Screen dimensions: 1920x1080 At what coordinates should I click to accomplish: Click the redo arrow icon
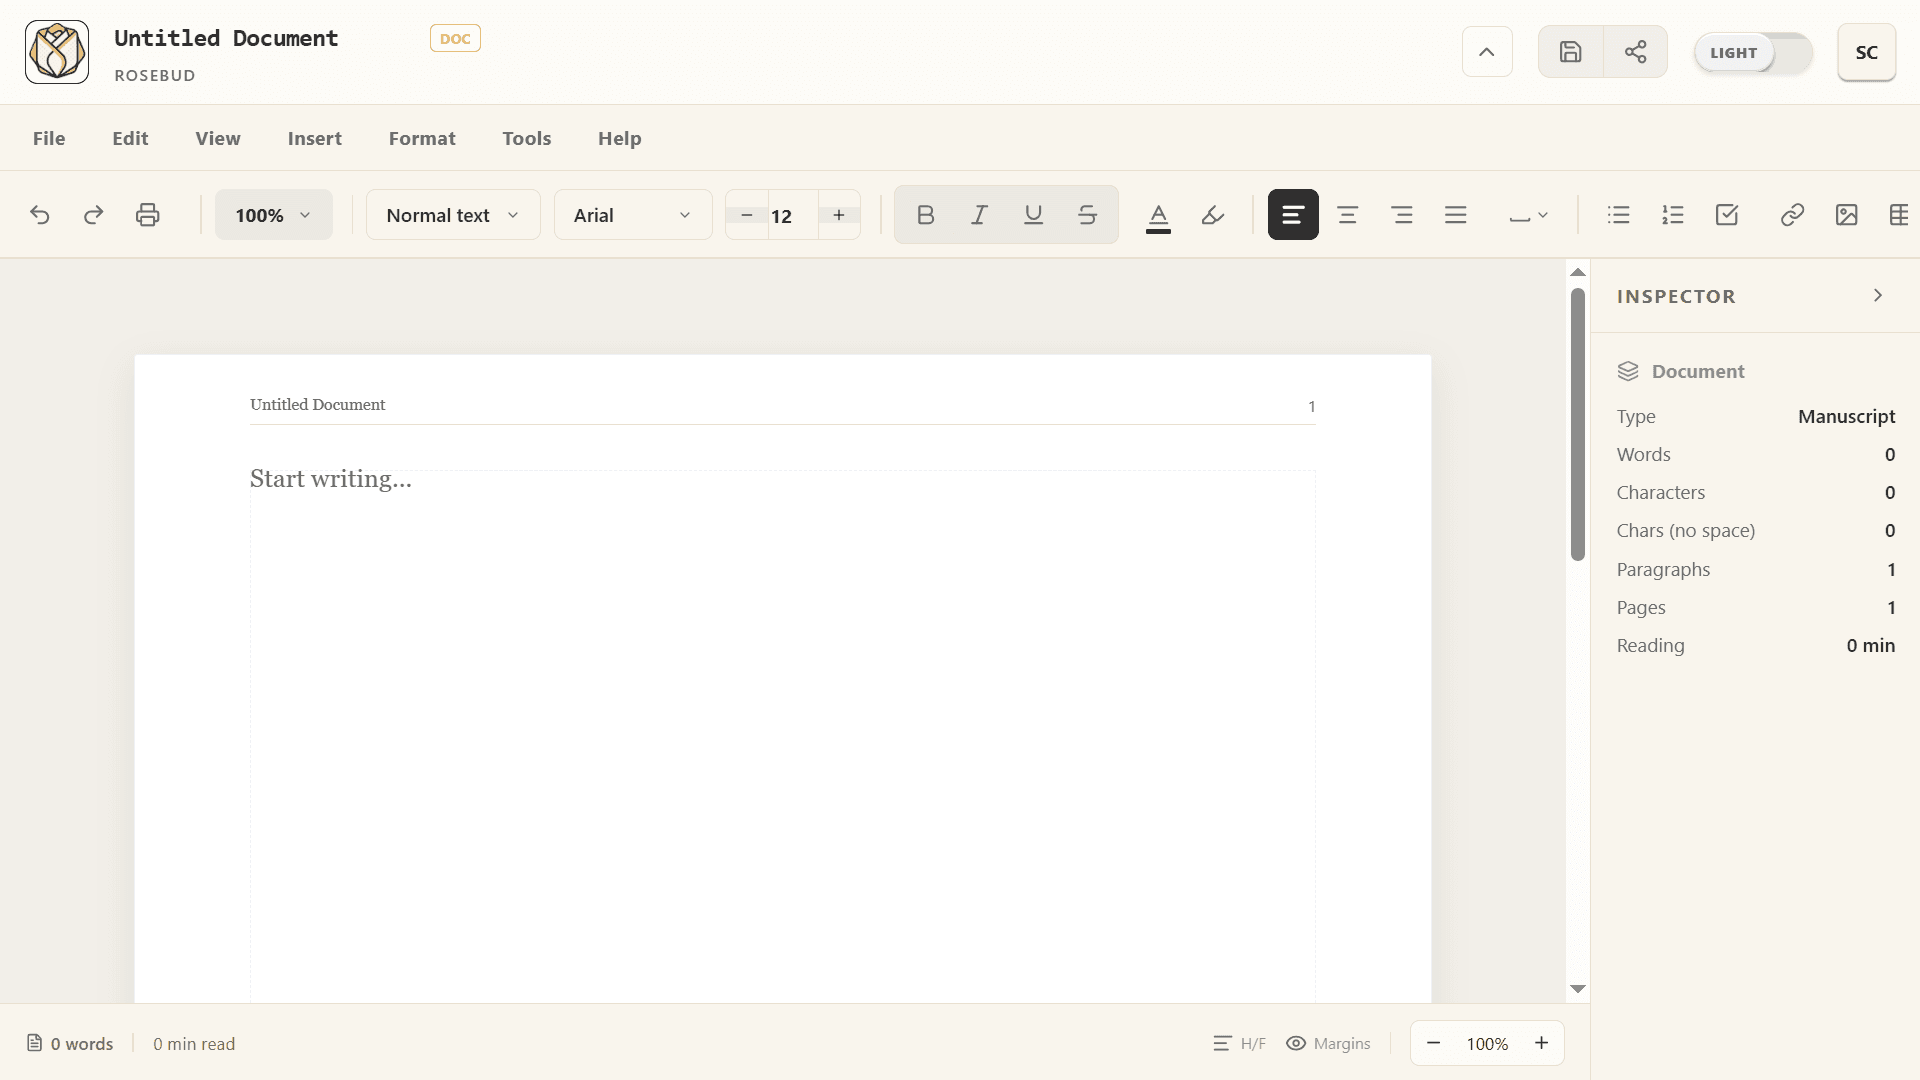93,215
